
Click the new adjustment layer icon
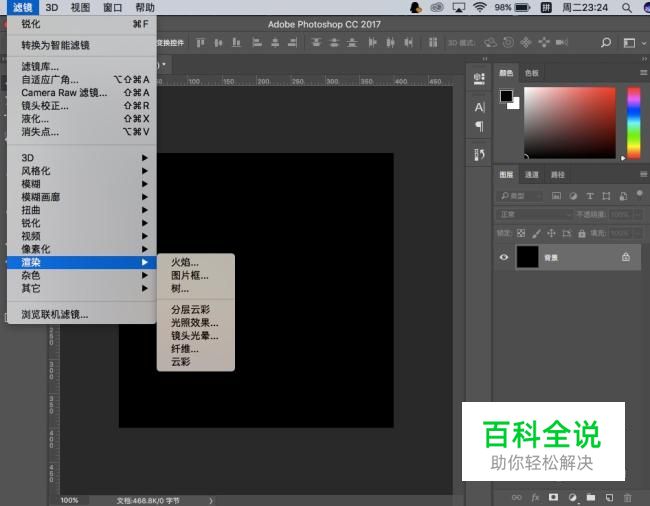[x=572, y=497]
